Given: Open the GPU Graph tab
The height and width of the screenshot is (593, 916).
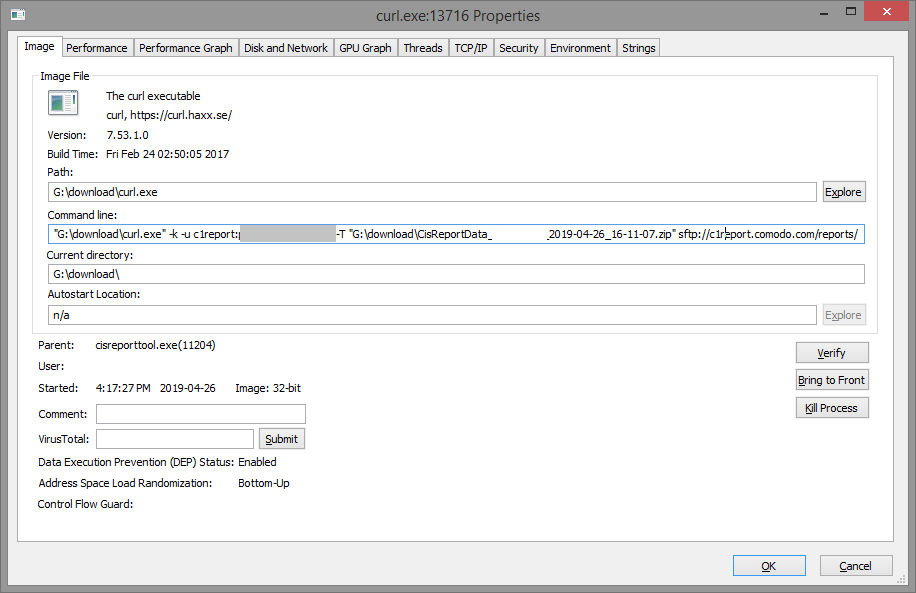Looking at the screenshot, I should (365, 48).
